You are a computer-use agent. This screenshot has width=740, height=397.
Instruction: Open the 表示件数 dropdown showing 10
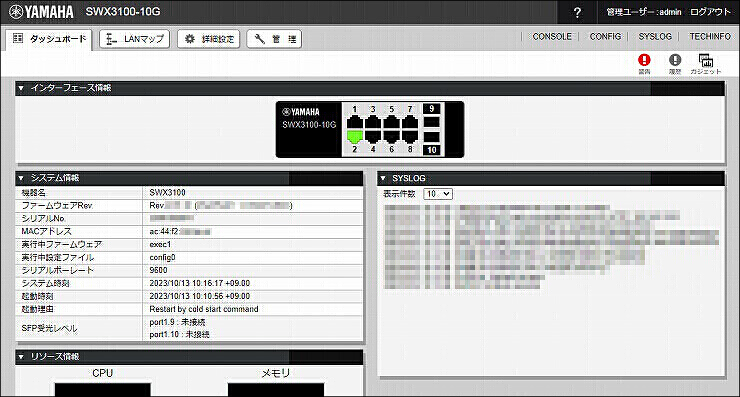click(438, 194)
